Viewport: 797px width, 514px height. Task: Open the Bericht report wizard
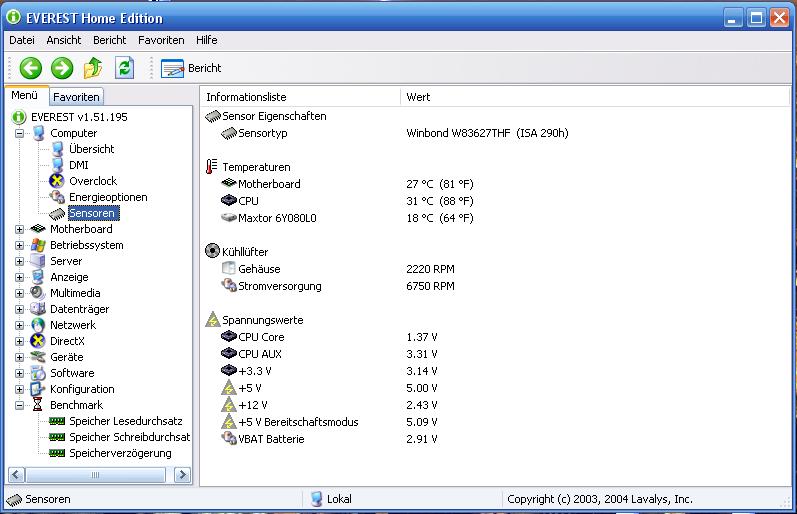coord(191,68)
